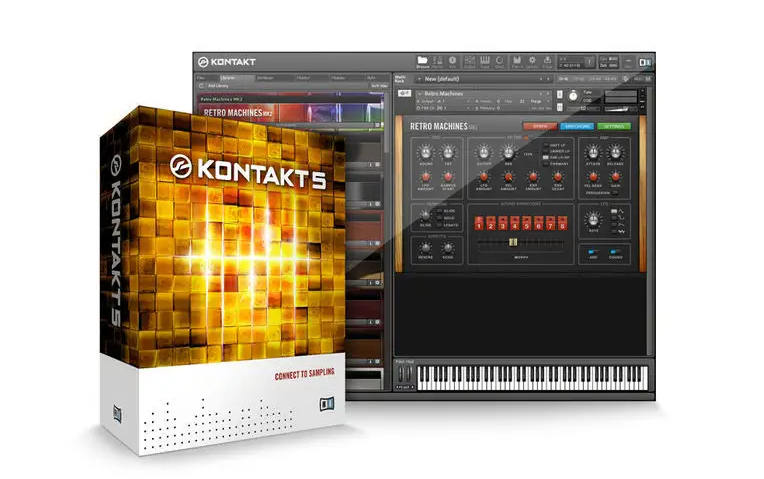
Task: Select multi rack page 01-16
Action: click(x=563, y=79)
